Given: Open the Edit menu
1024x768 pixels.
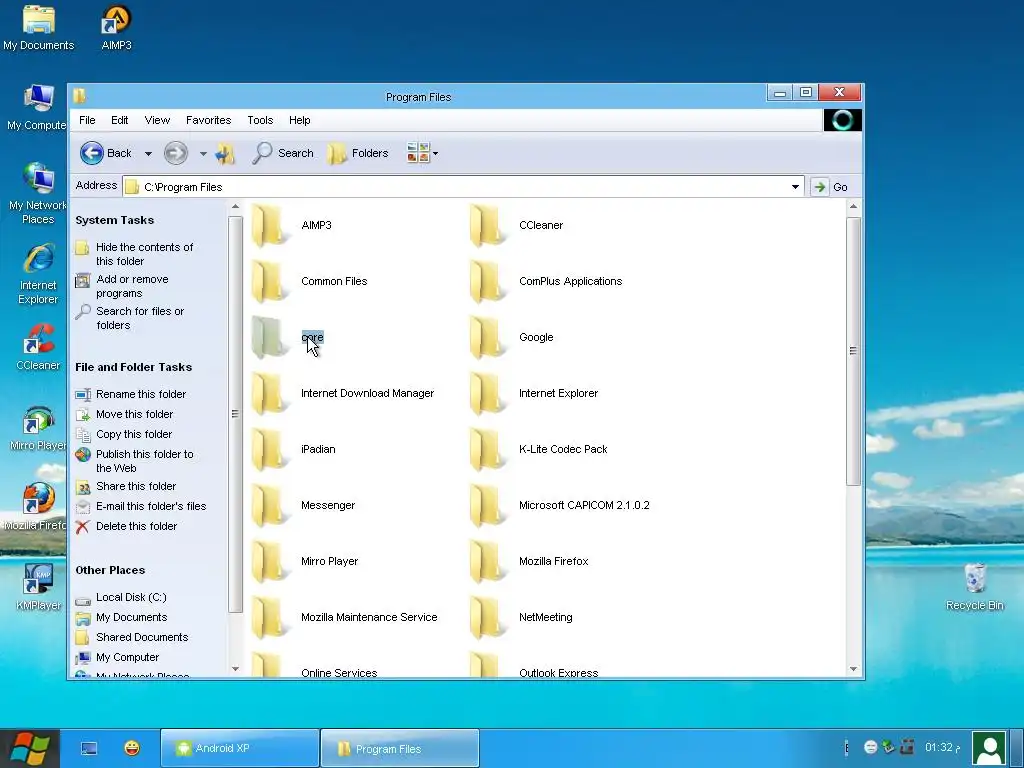Looking at the screenshot, I should pos(120,120).
